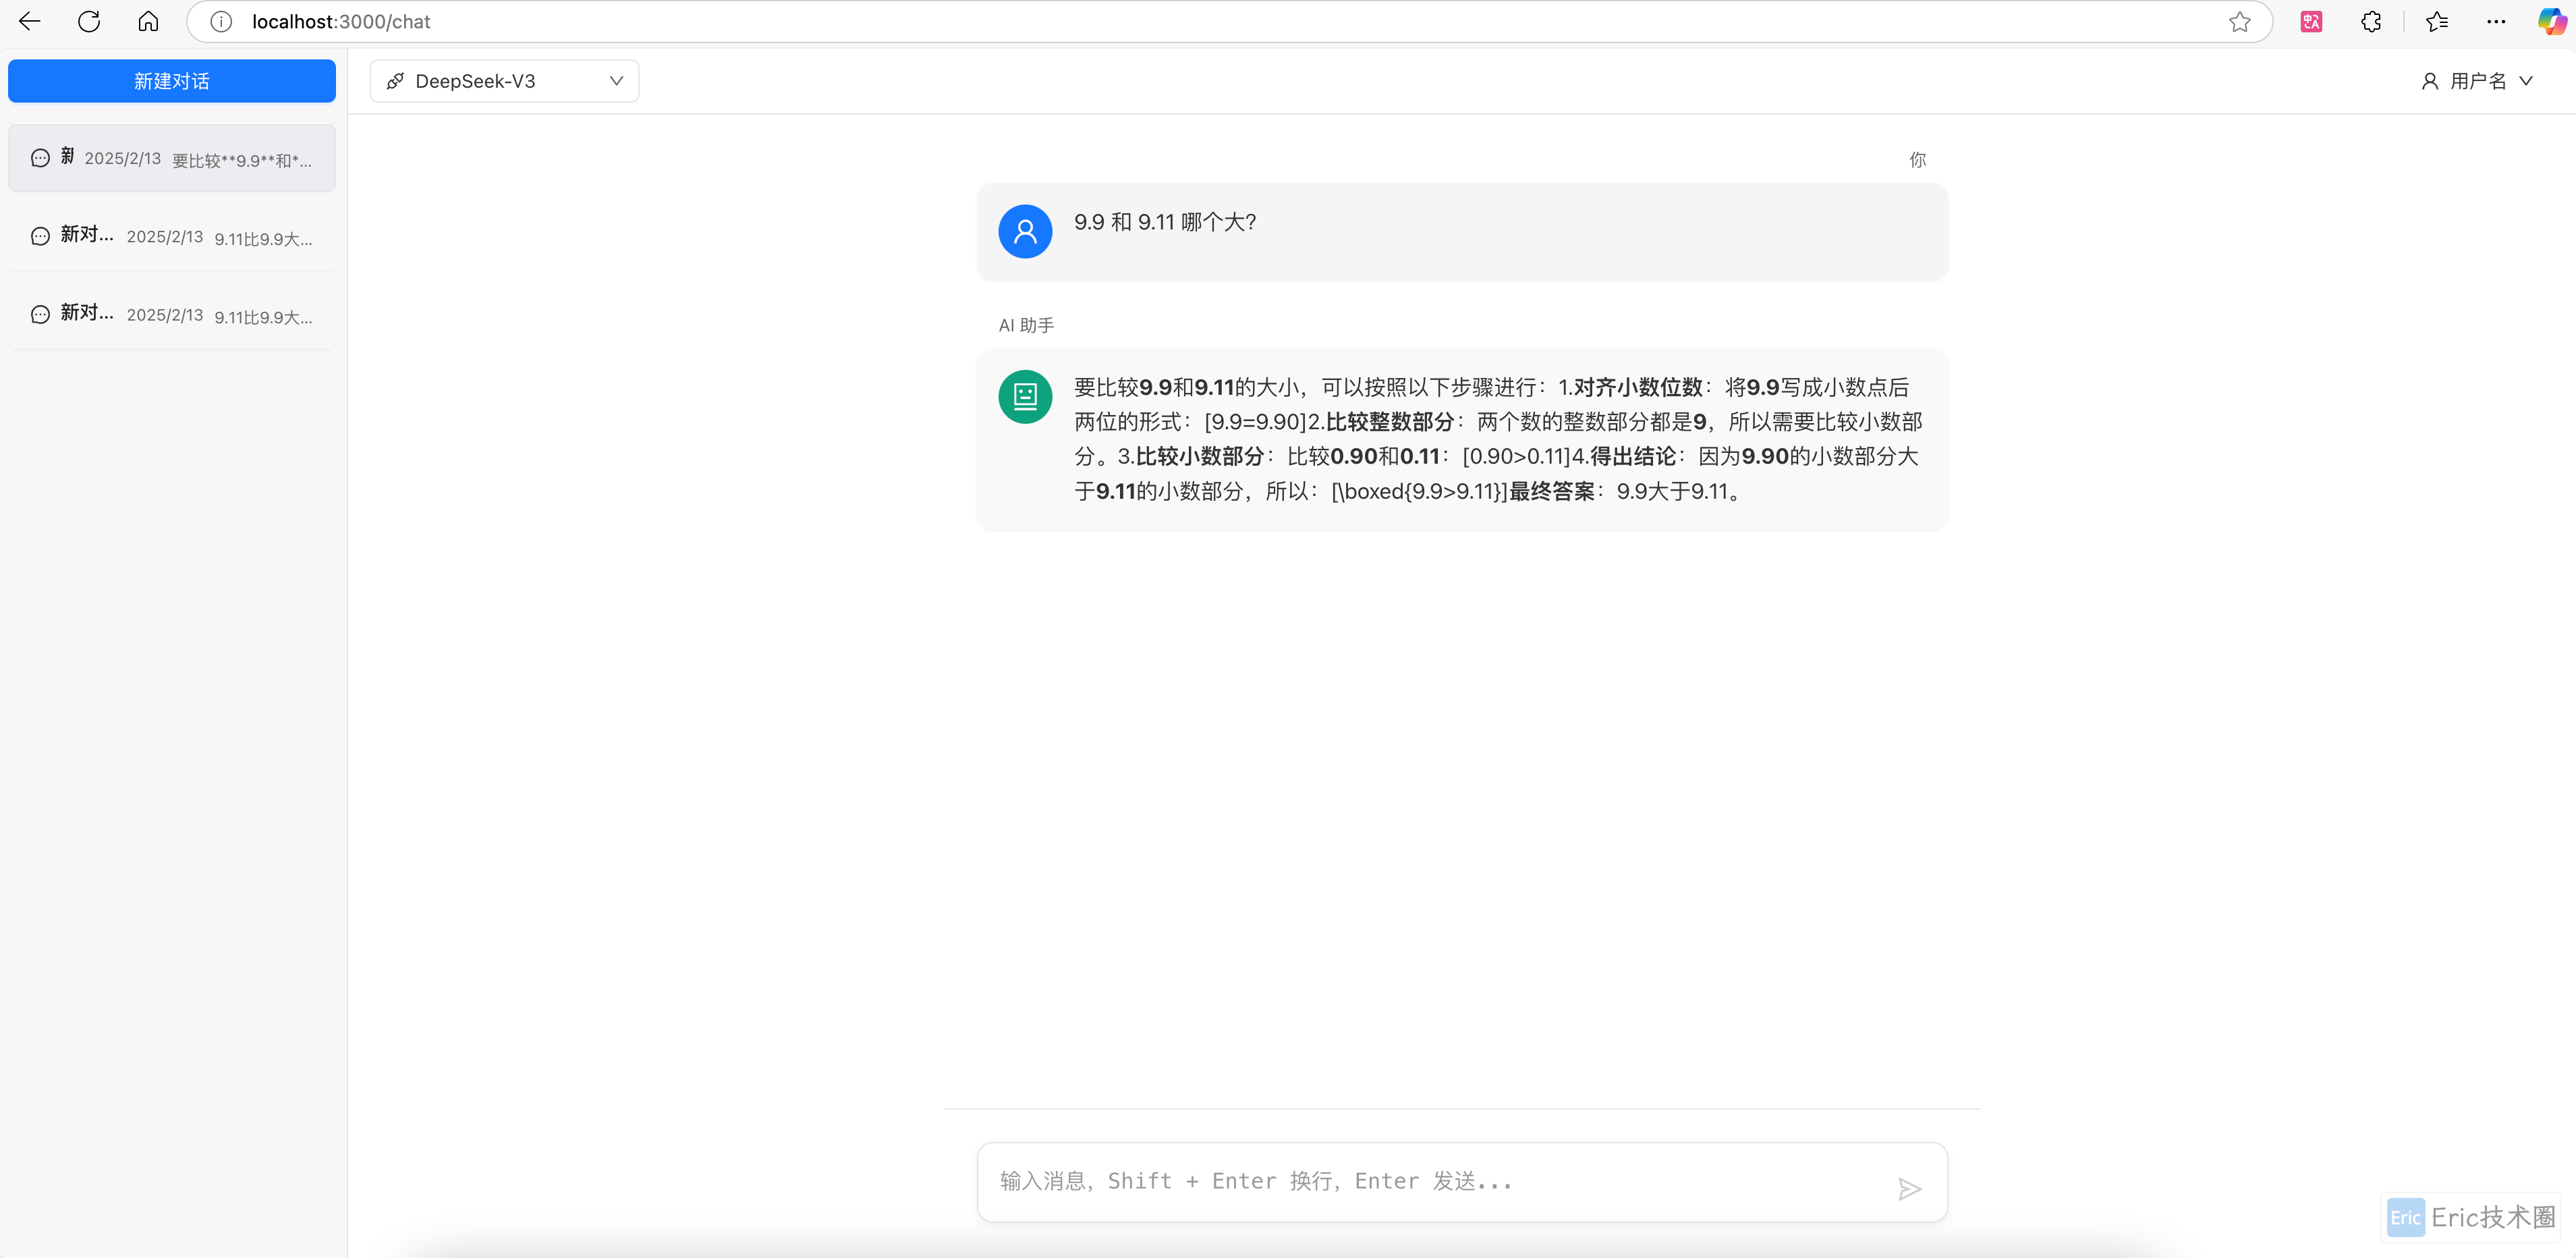Click date 2025/2/13 on first conversation
This screenshot has height=1258, width=2576.
click(x=123, y=158)
